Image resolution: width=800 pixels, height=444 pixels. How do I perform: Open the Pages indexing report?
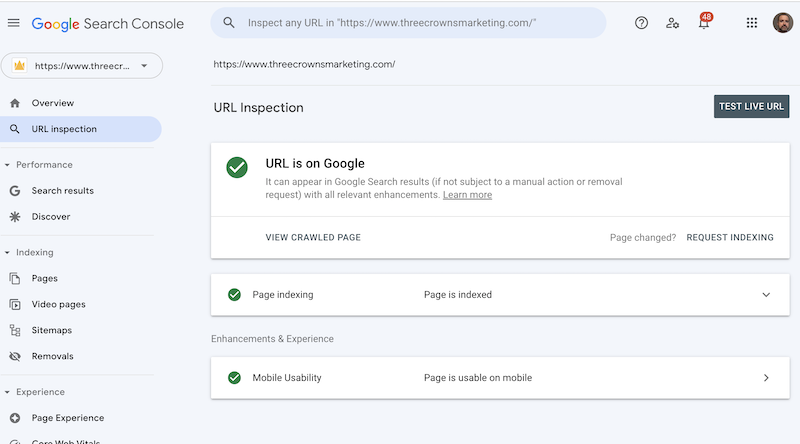[x=44, y=279]
